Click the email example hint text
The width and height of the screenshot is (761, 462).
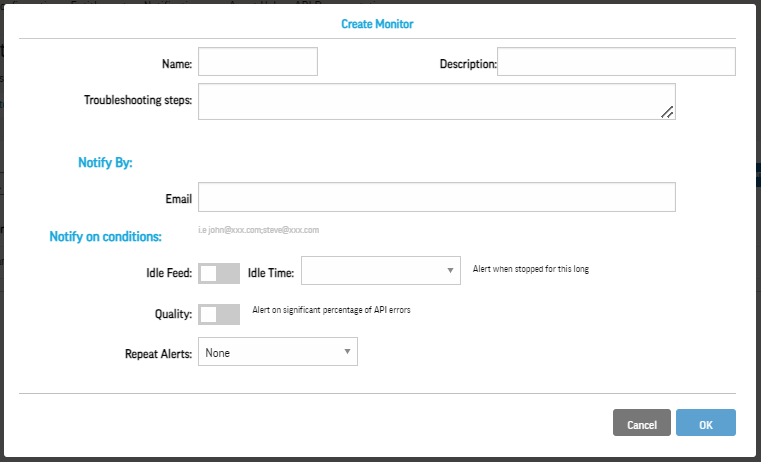click(258, 230)
